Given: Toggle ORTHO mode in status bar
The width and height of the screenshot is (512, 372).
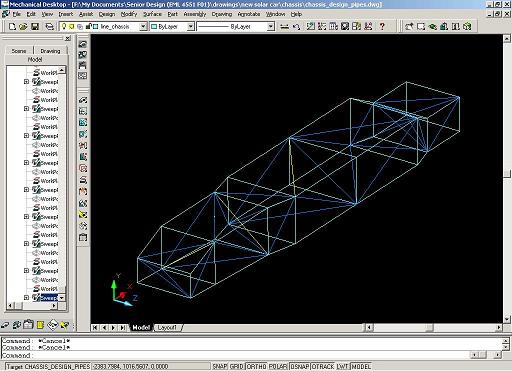Looking at the screenshot, I should [x=257, y=366].
